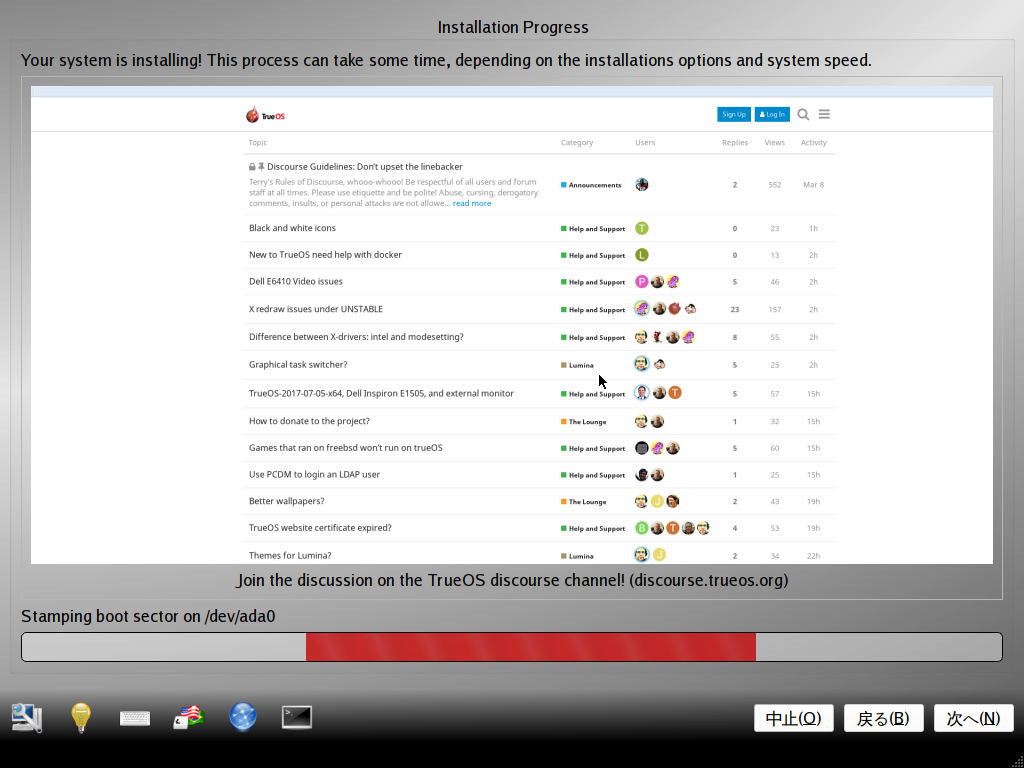This screenshot has width=1024, height=768.
Task: Click 'Mar 8' activity date
Action: click(814, 185)
